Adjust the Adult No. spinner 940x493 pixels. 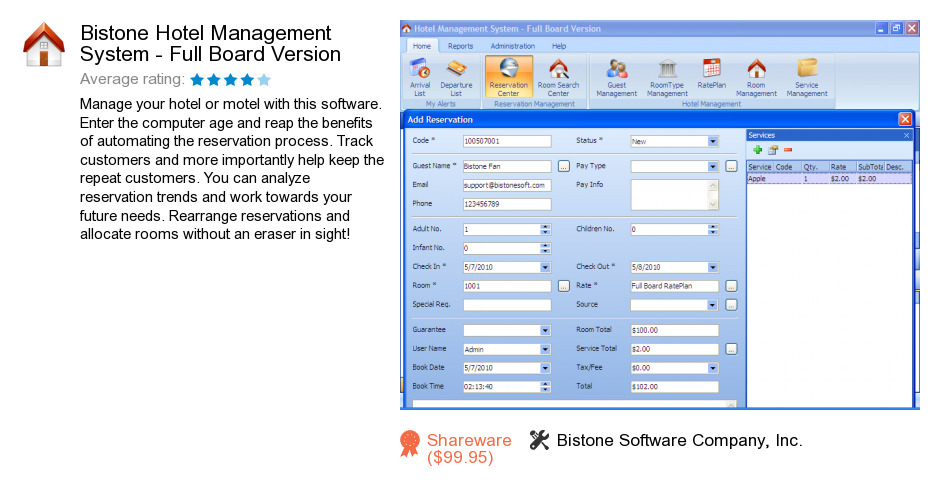click(x=545, y=230)
